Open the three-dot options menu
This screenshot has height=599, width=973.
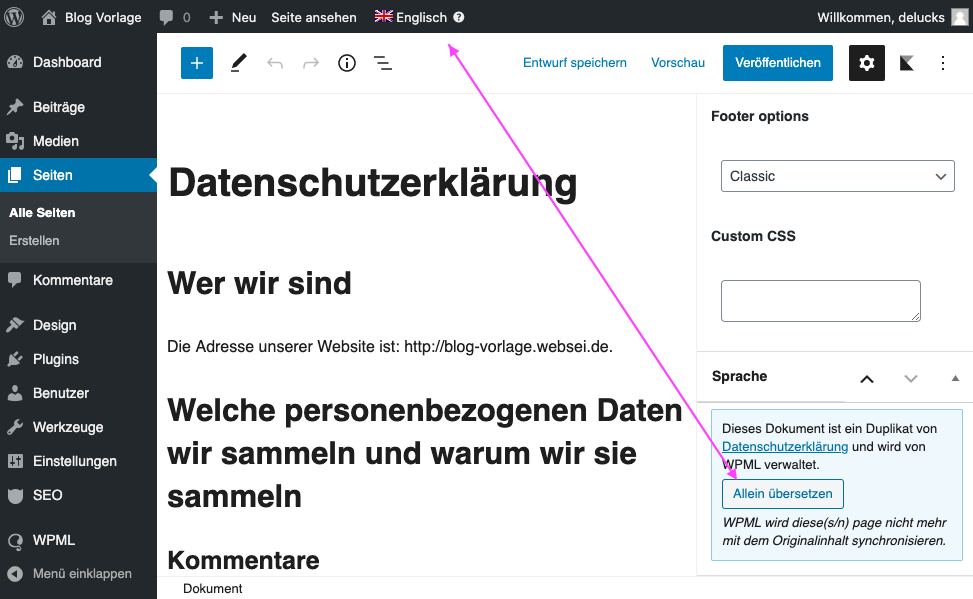[942, 63]
